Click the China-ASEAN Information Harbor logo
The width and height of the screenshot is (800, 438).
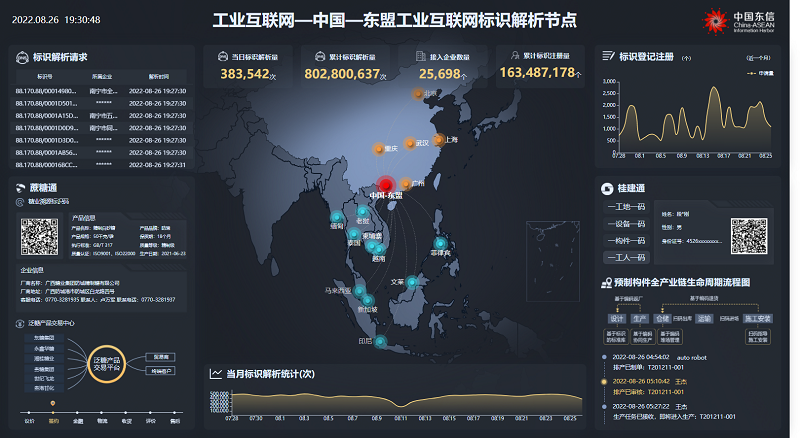coord(738,21)
